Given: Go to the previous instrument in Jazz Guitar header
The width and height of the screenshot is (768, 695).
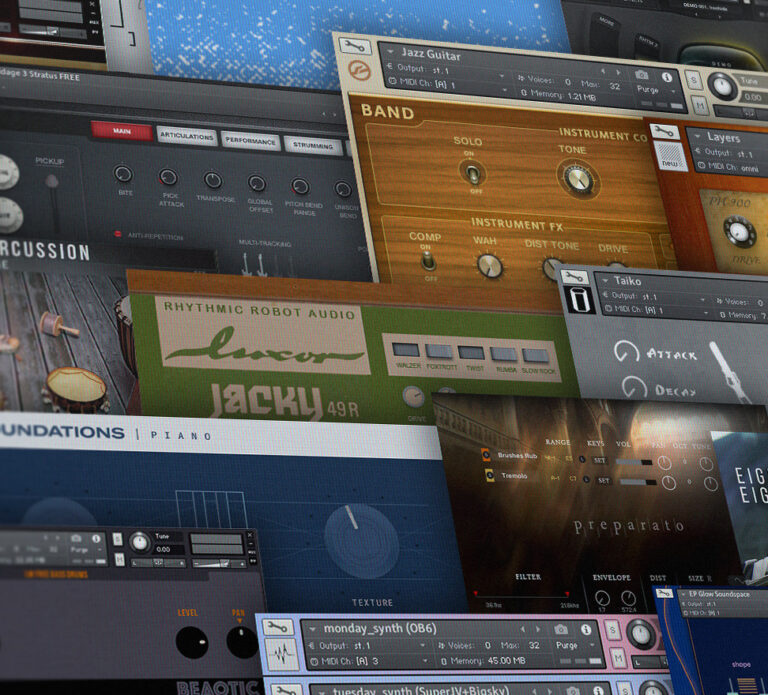Looking at the screenshot, I should coord(603,72).
